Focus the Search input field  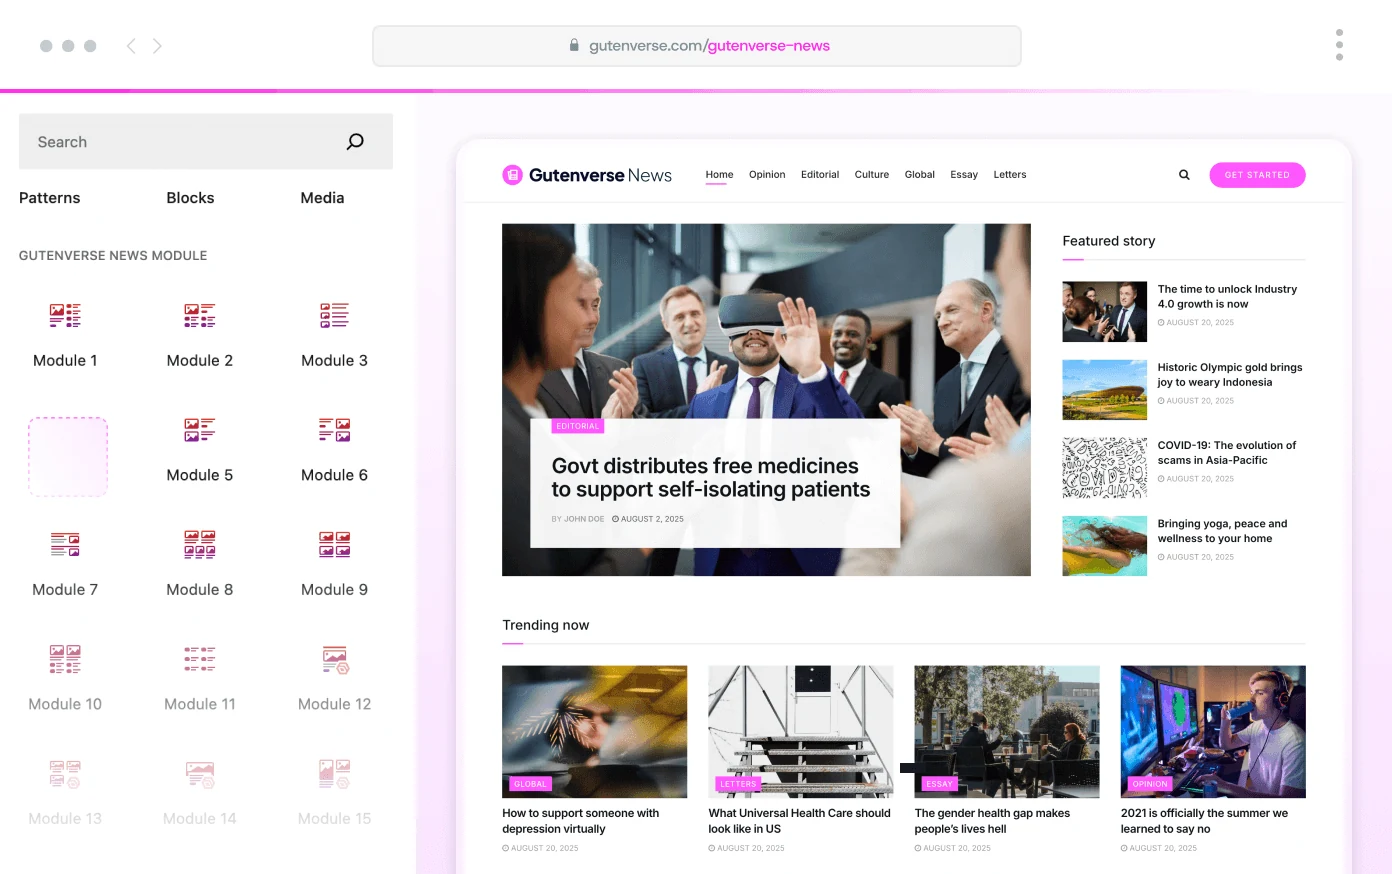(x=180, y=142)
